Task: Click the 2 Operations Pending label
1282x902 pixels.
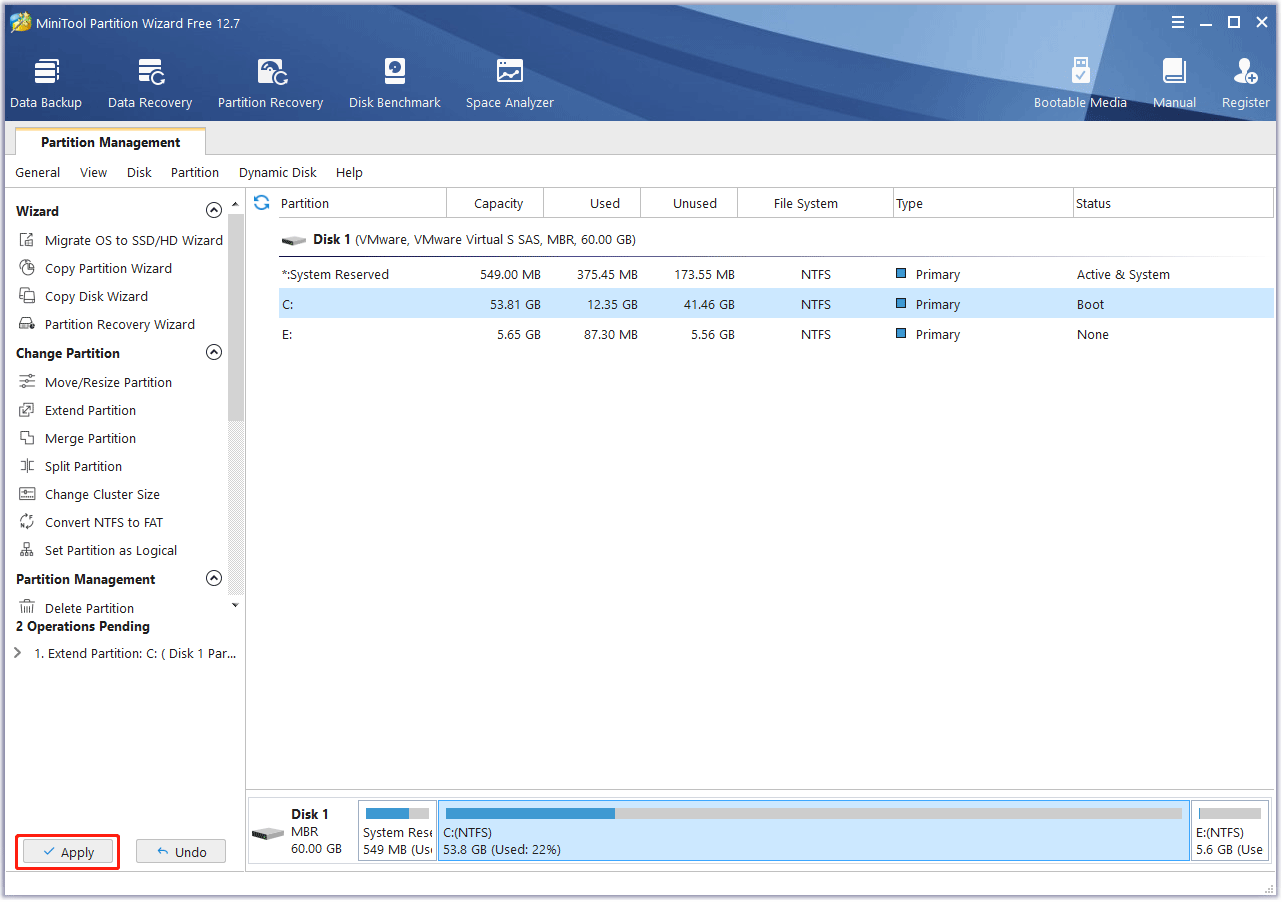Action: (83, 626)
